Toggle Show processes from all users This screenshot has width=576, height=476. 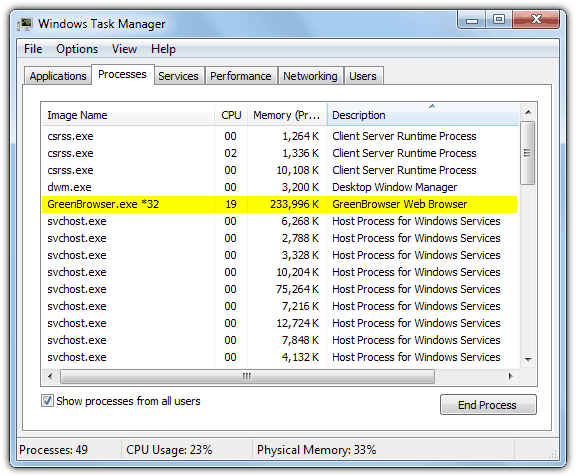click(x=47, y=401)
